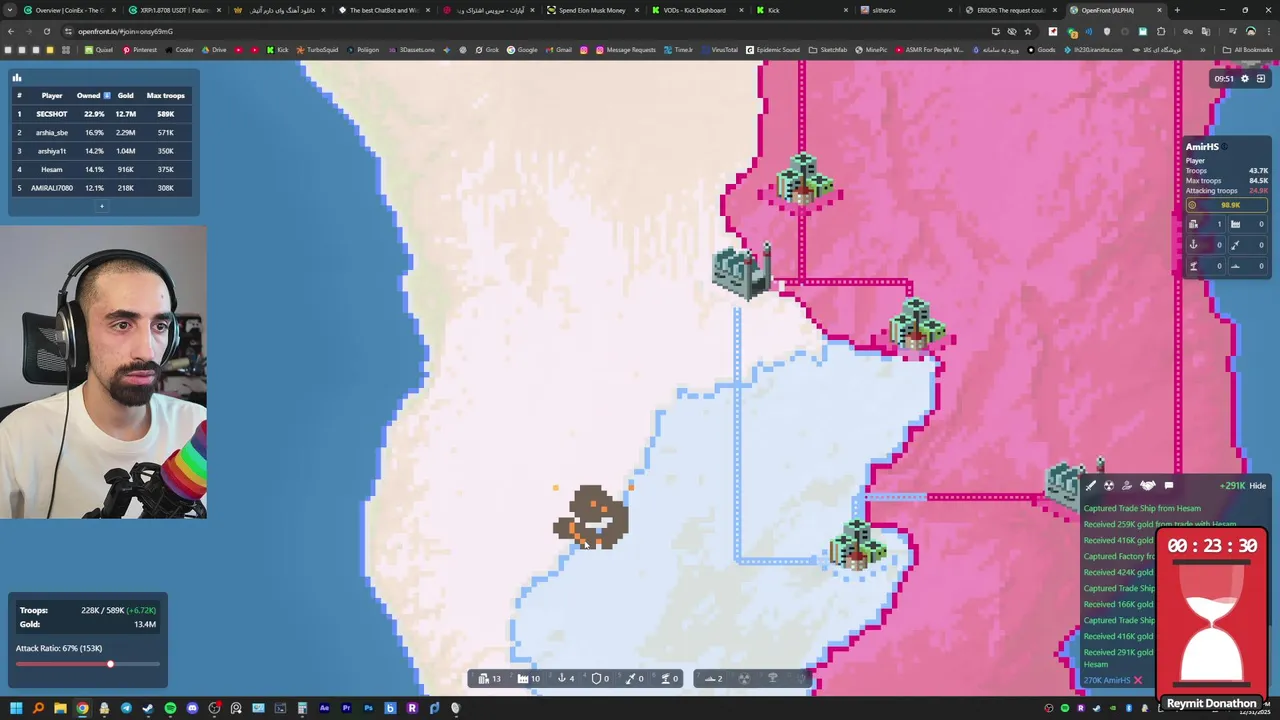Click Hesam player row in leaderboard
Screen dimensions: 1280x720
coord(101,169)
